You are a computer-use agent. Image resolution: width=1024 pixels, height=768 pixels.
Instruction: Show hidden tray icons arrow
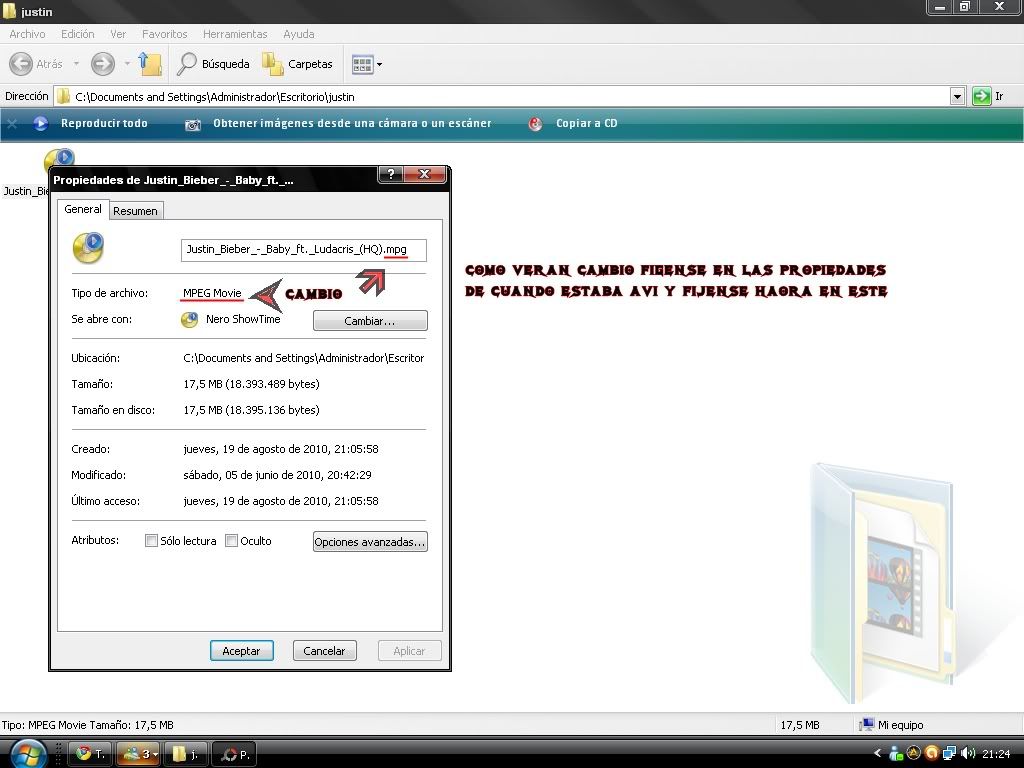coord(877,753)
